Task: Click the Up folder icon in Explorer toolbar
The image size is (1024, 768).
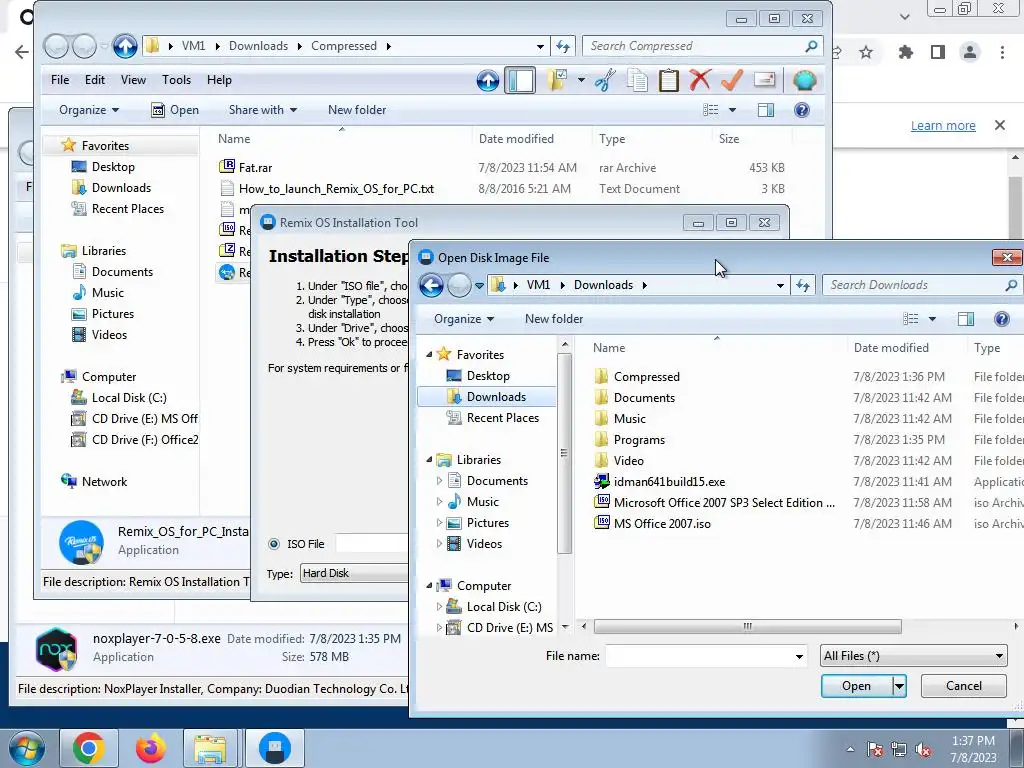Action: pos(488,80)
